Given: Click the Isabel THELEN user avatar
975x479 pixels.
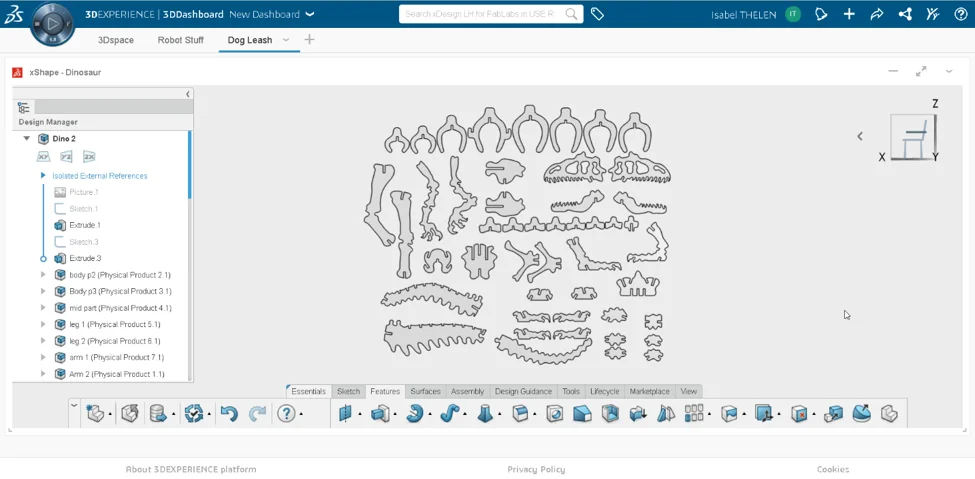Looking at the screenshot, I should [792, 14].
